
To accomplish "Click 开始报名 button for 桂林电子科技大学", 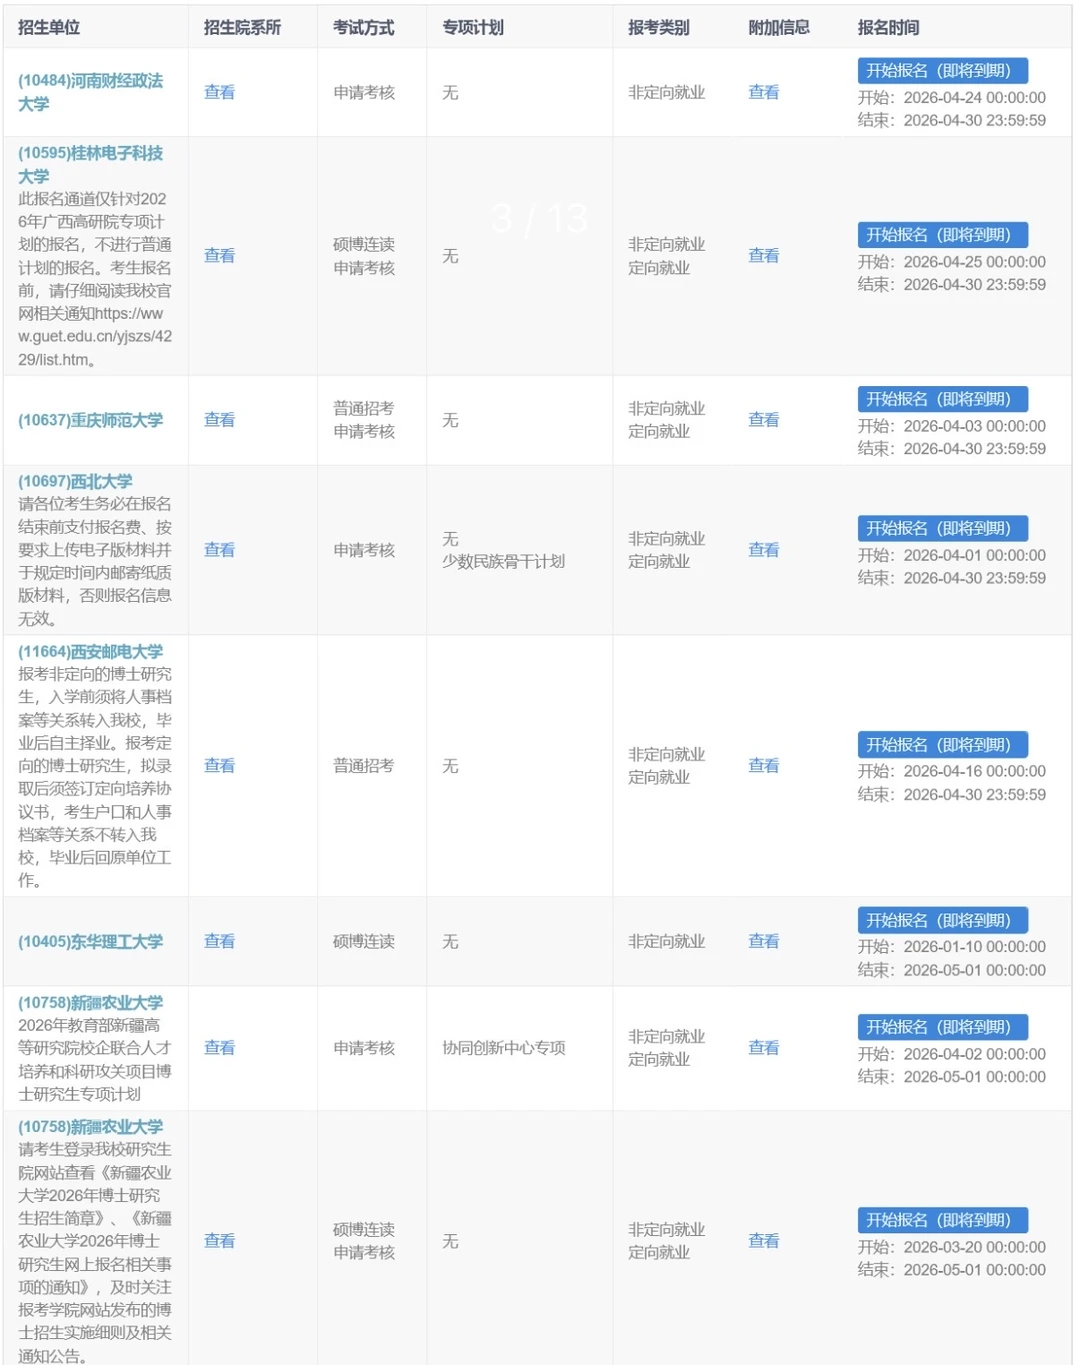I will pos(943,235).
